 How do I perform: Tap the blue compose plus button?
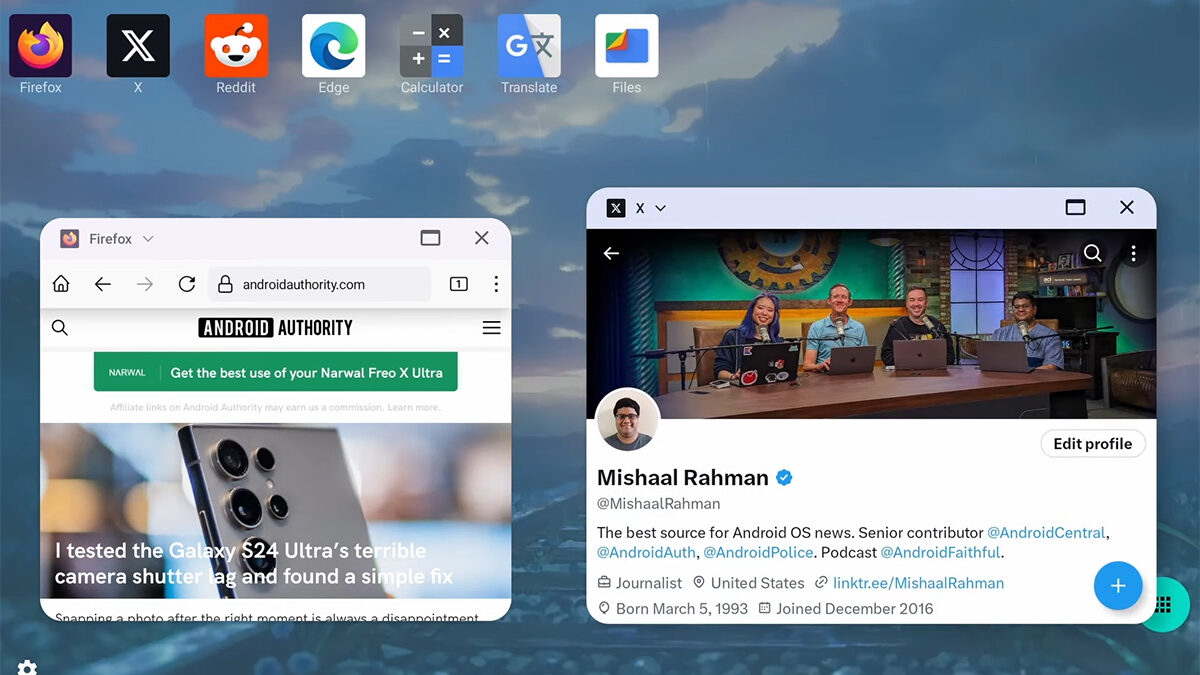(x=1118, y=586)
